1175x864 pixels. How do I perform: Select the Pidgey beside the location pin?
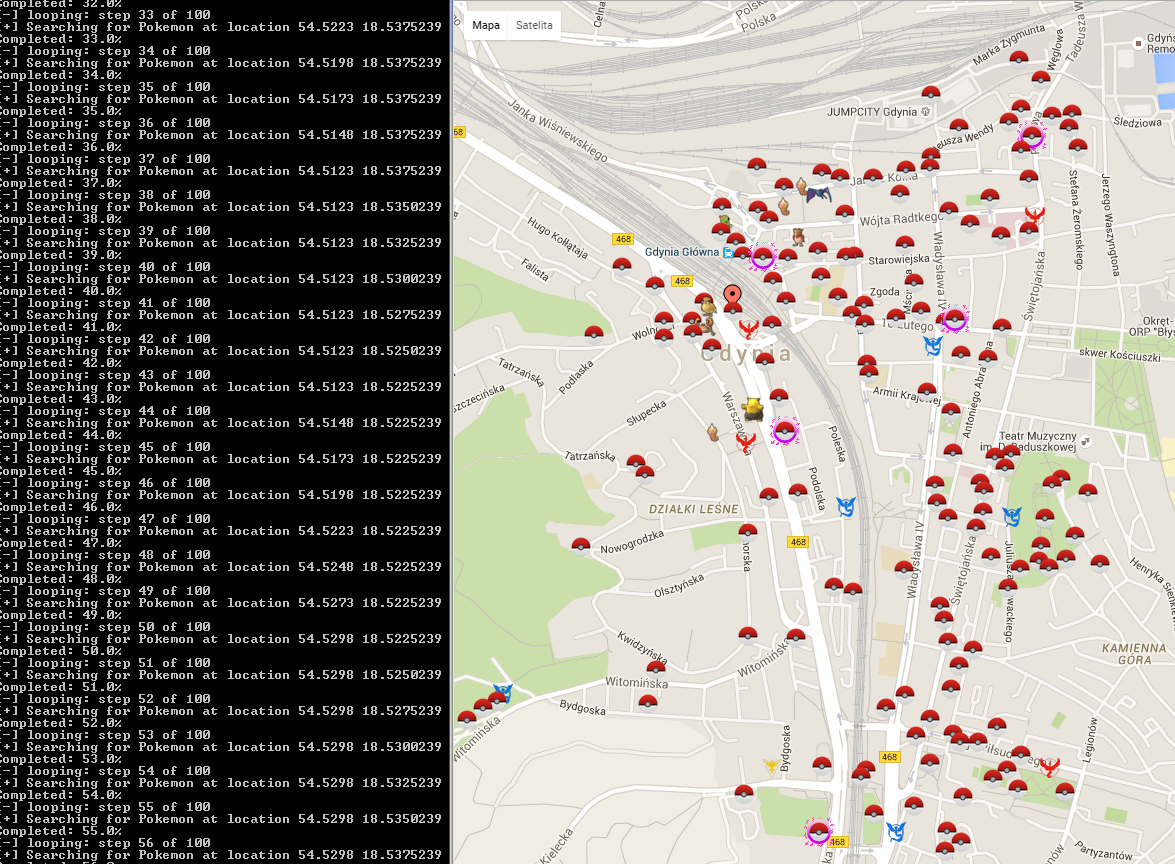tap(706, 304)
